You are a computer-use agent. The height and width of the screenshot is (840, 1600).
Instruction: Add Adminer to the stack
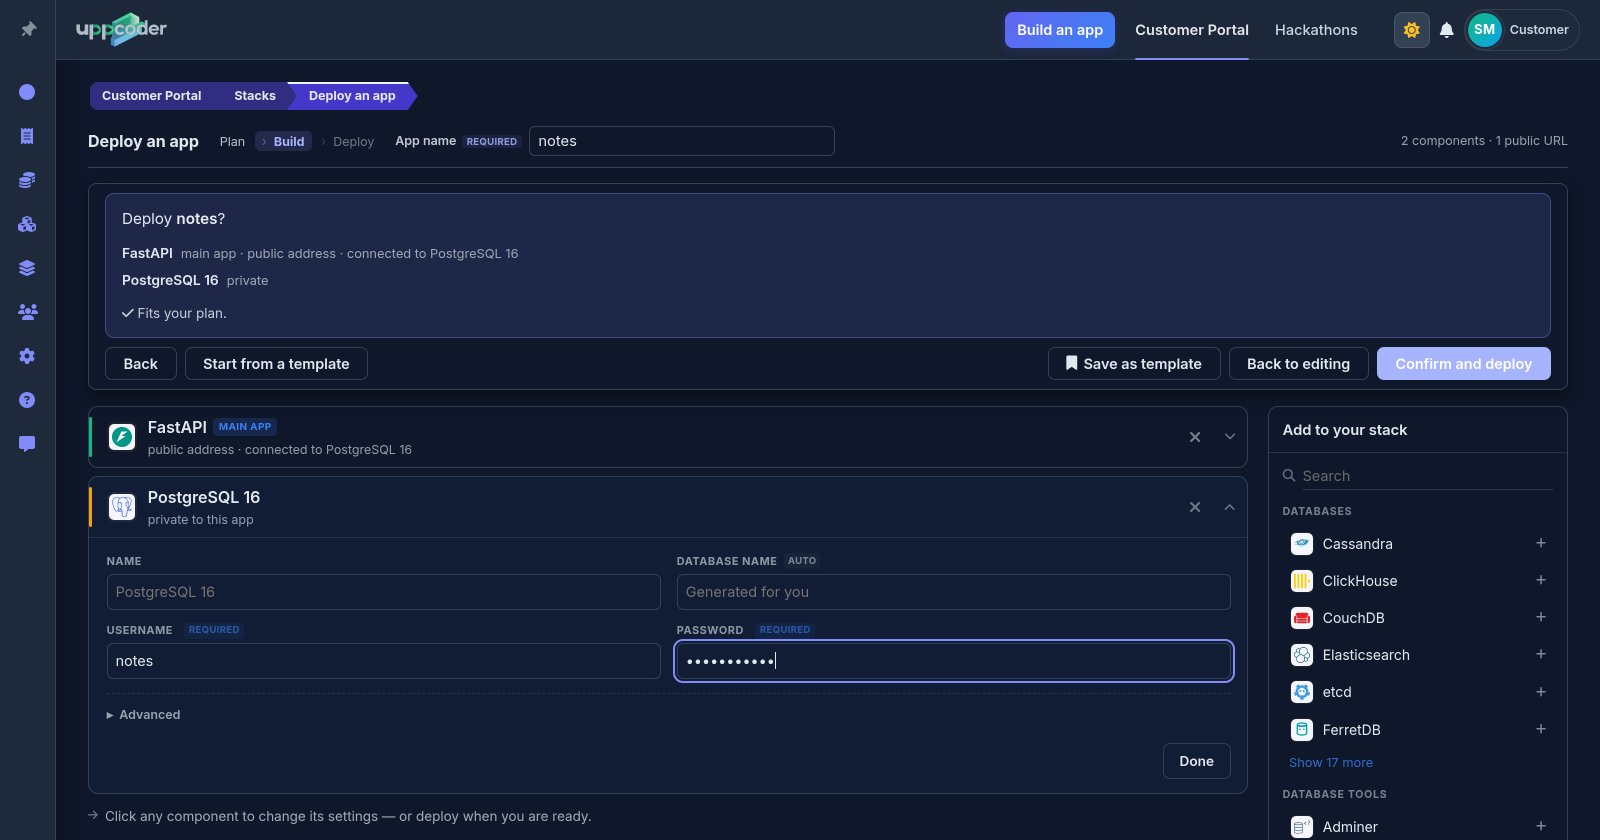point(1541,826)
